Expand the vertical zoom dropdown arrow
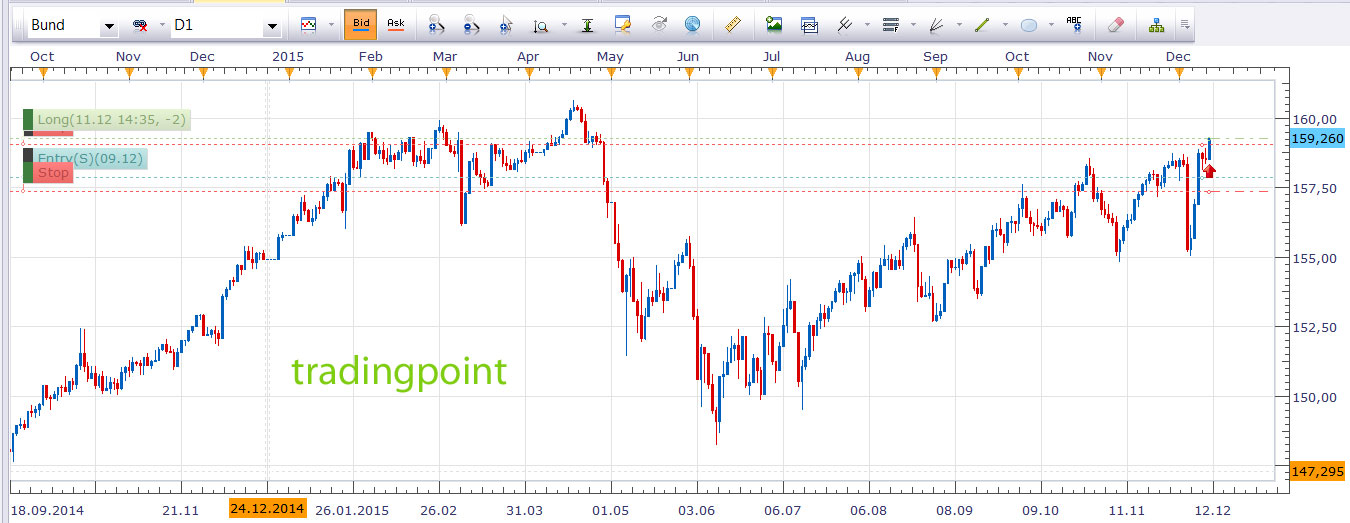 (x=564, y=25)
